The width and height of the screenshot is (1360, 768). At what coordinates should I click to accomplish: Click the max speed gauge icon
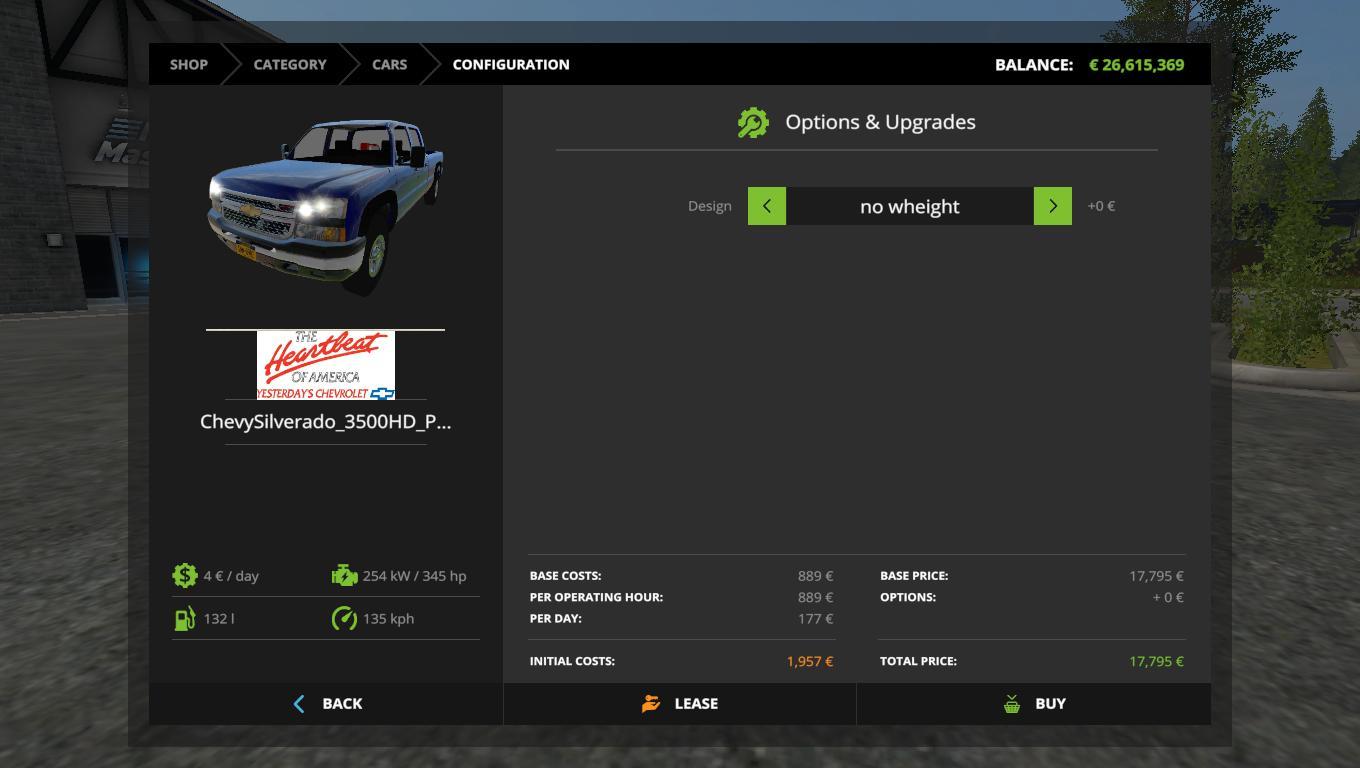[x=344, y=619]
